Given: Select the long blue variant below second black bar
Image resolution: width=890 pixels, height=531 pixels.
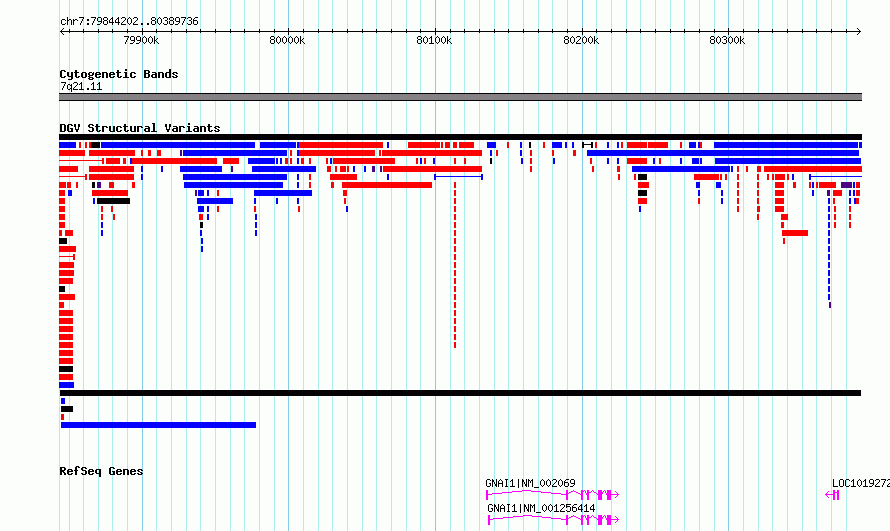Looking at the screenshot, I should (x=158, y=425).
